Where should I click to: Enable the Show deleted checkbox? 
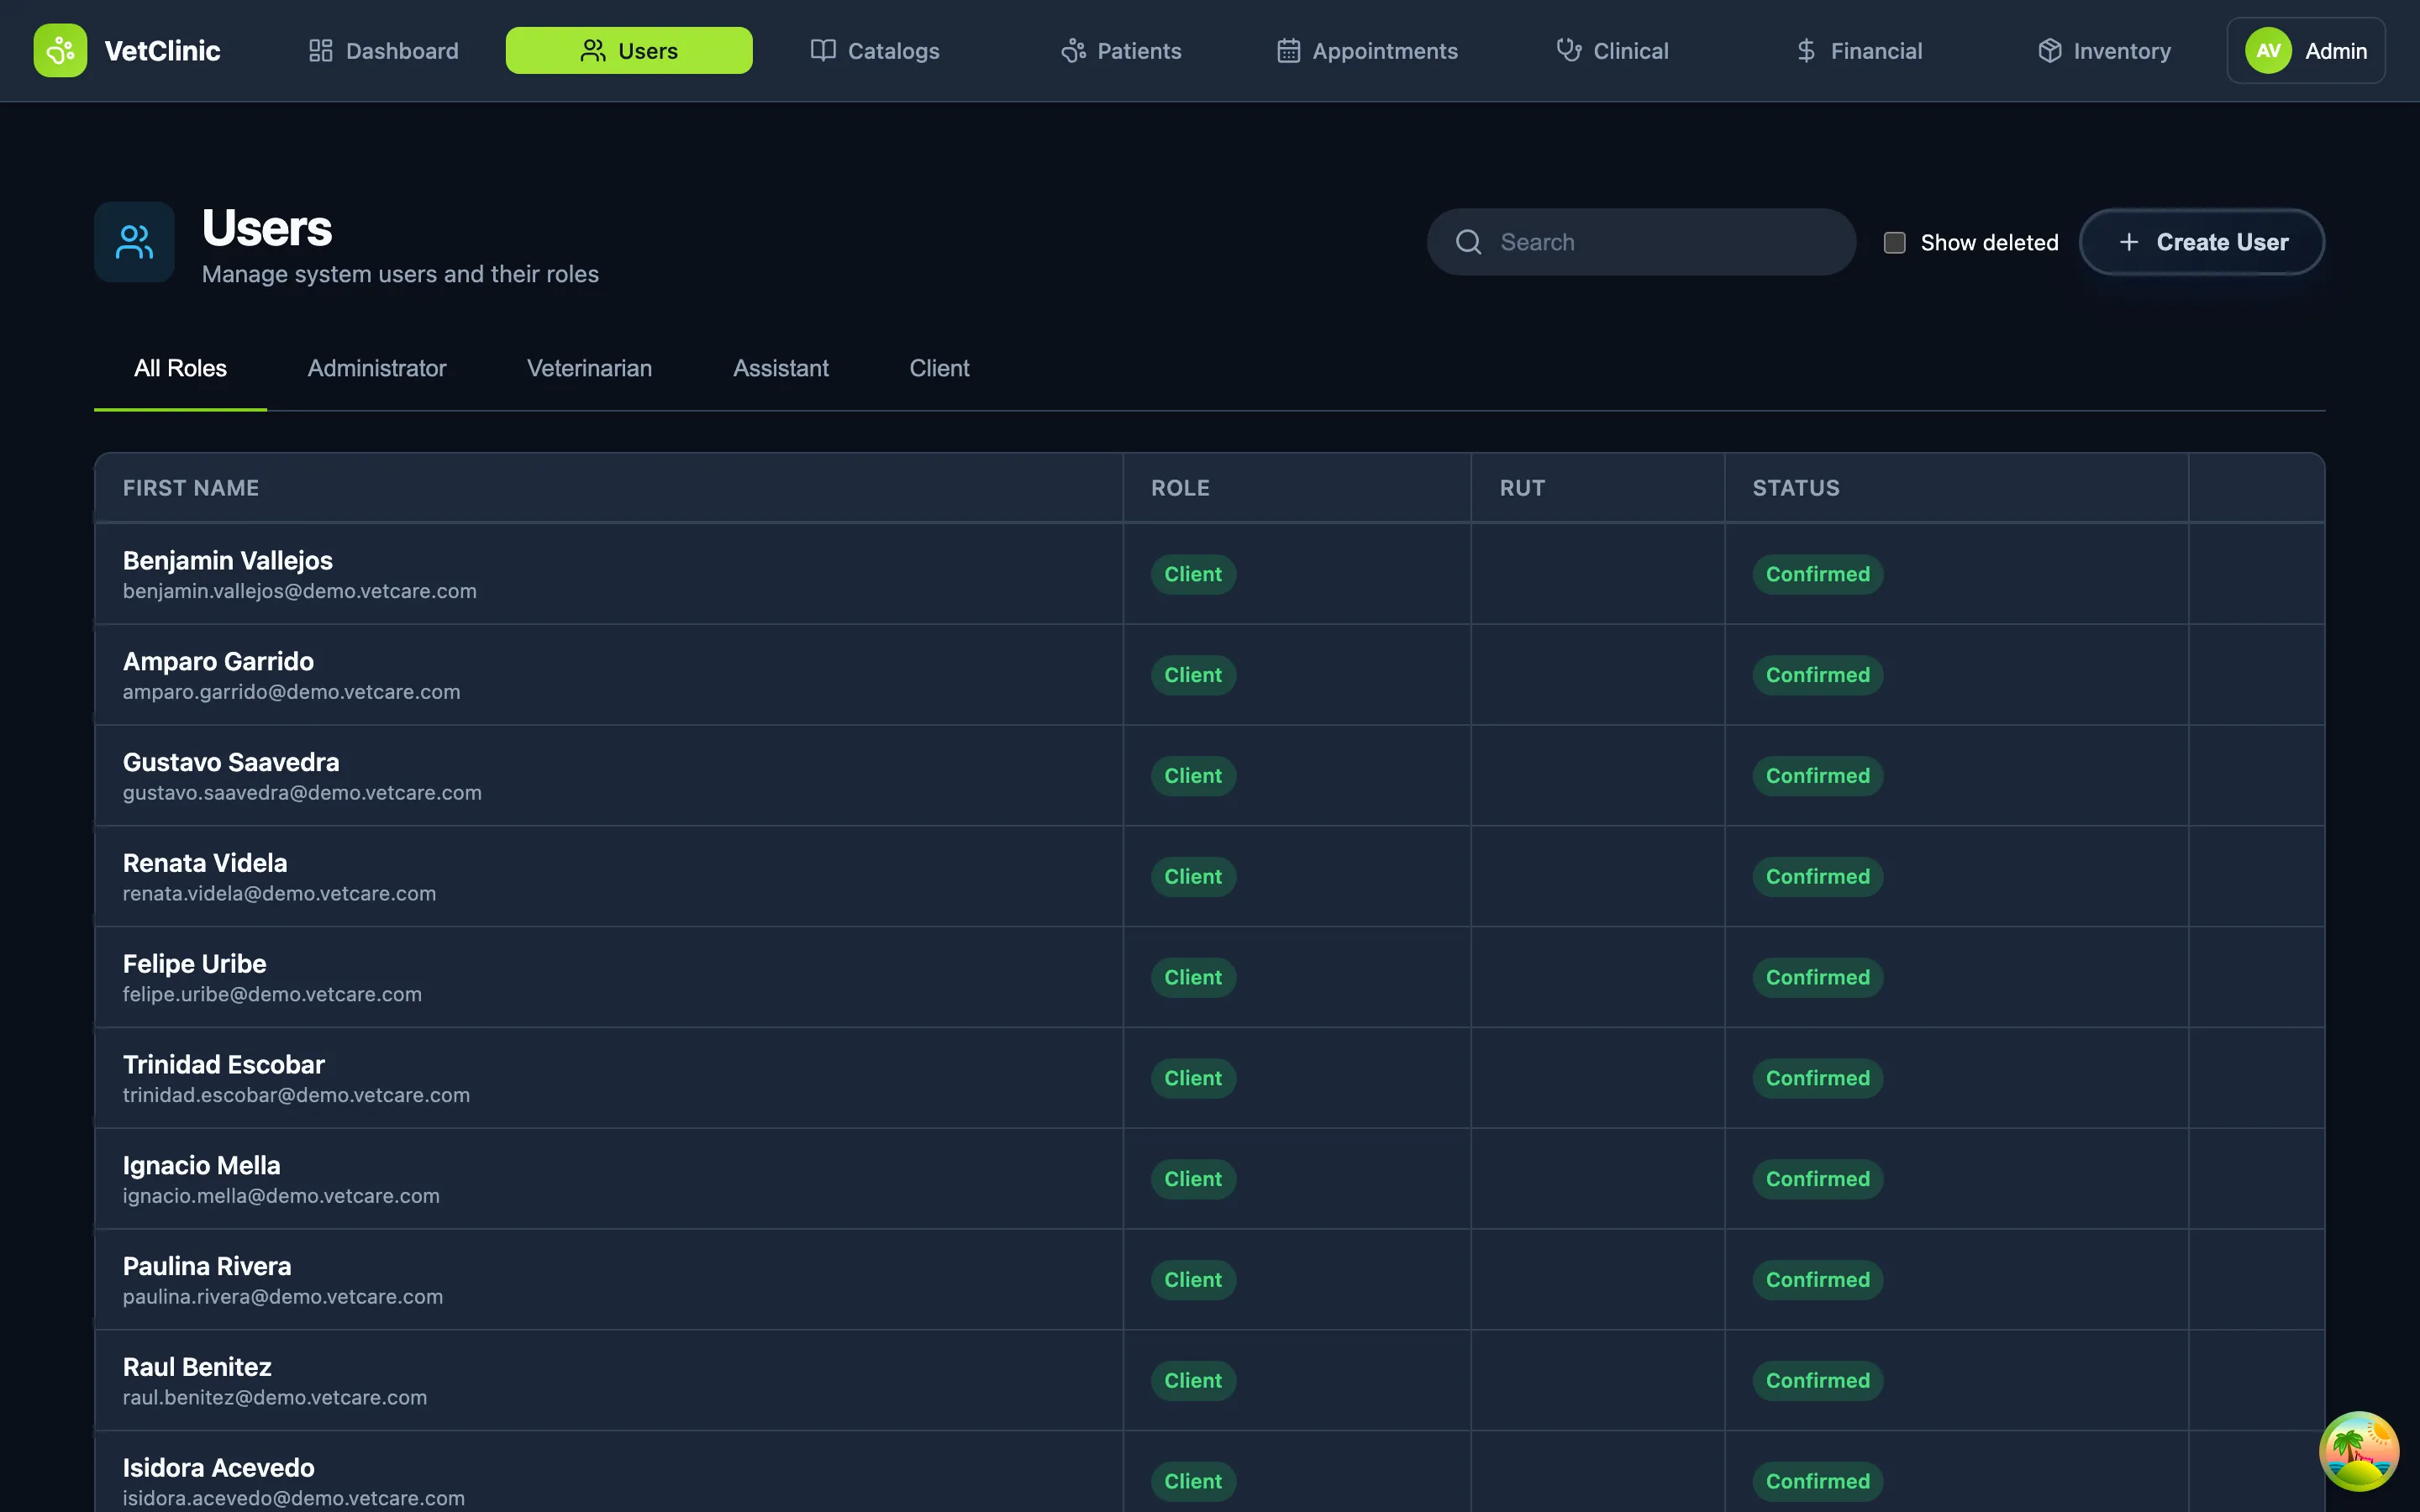[x=1894, y=243]
